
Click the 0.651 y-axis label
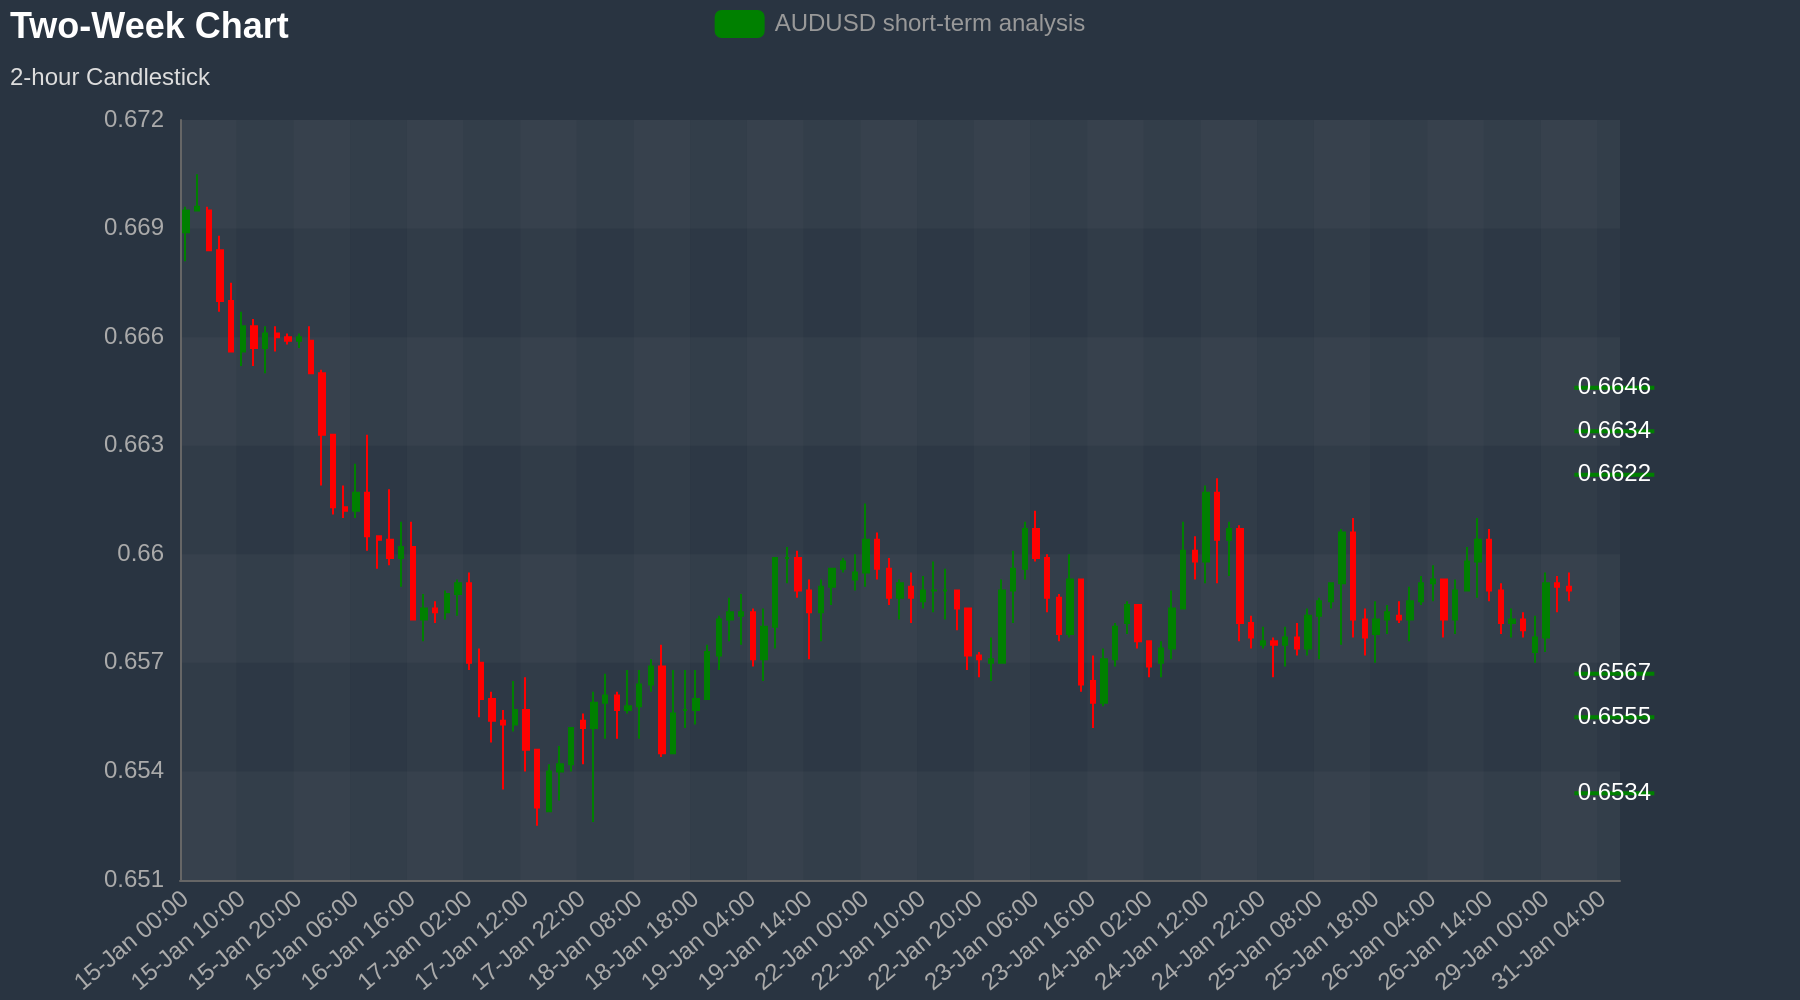tap(134, 879)
